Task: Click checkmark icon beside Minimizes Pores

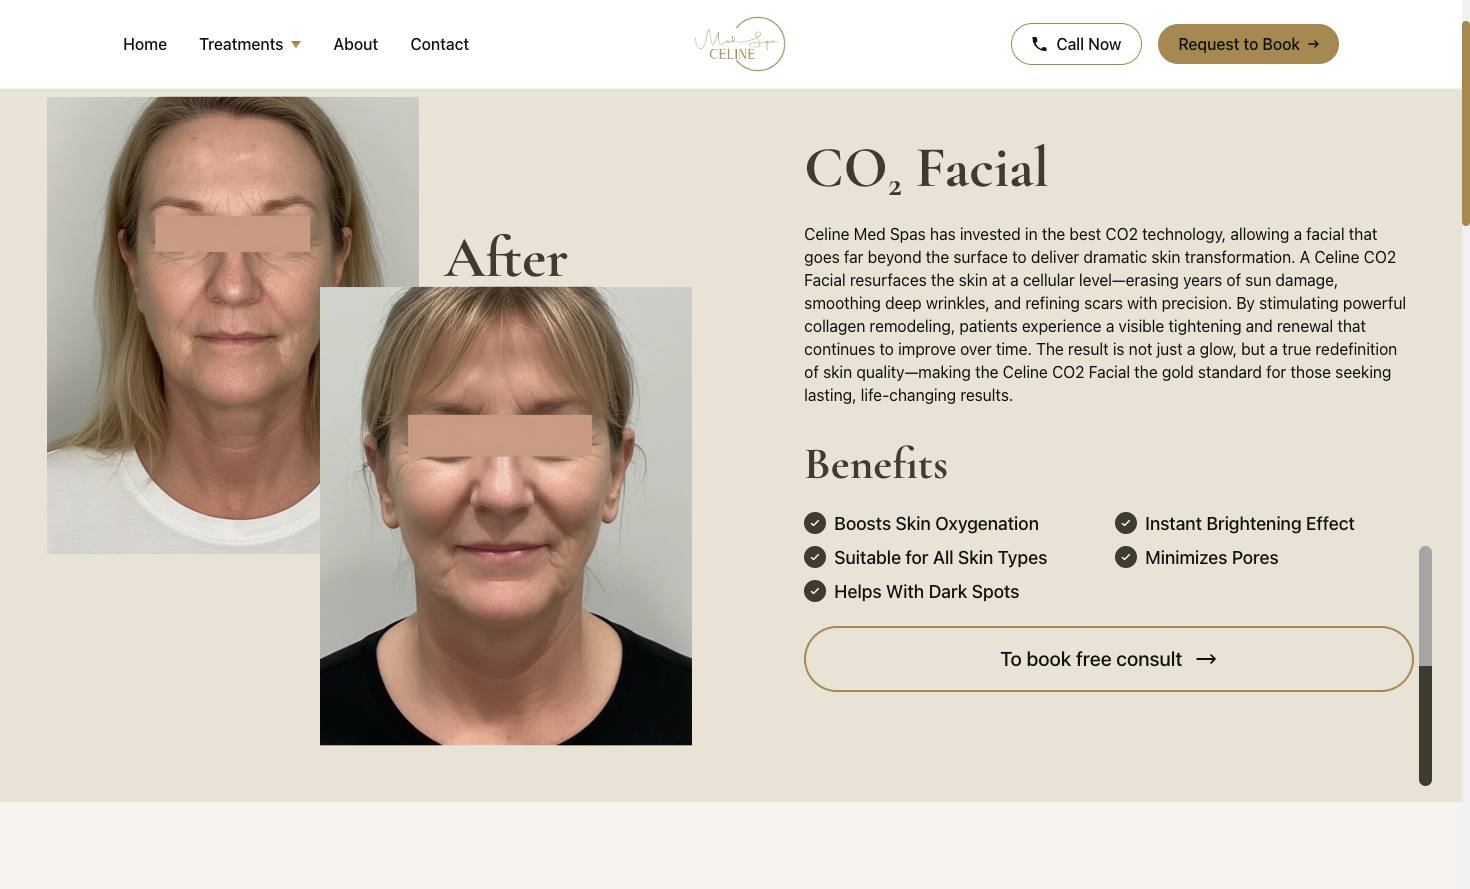Action: (x=1126, y=557)
